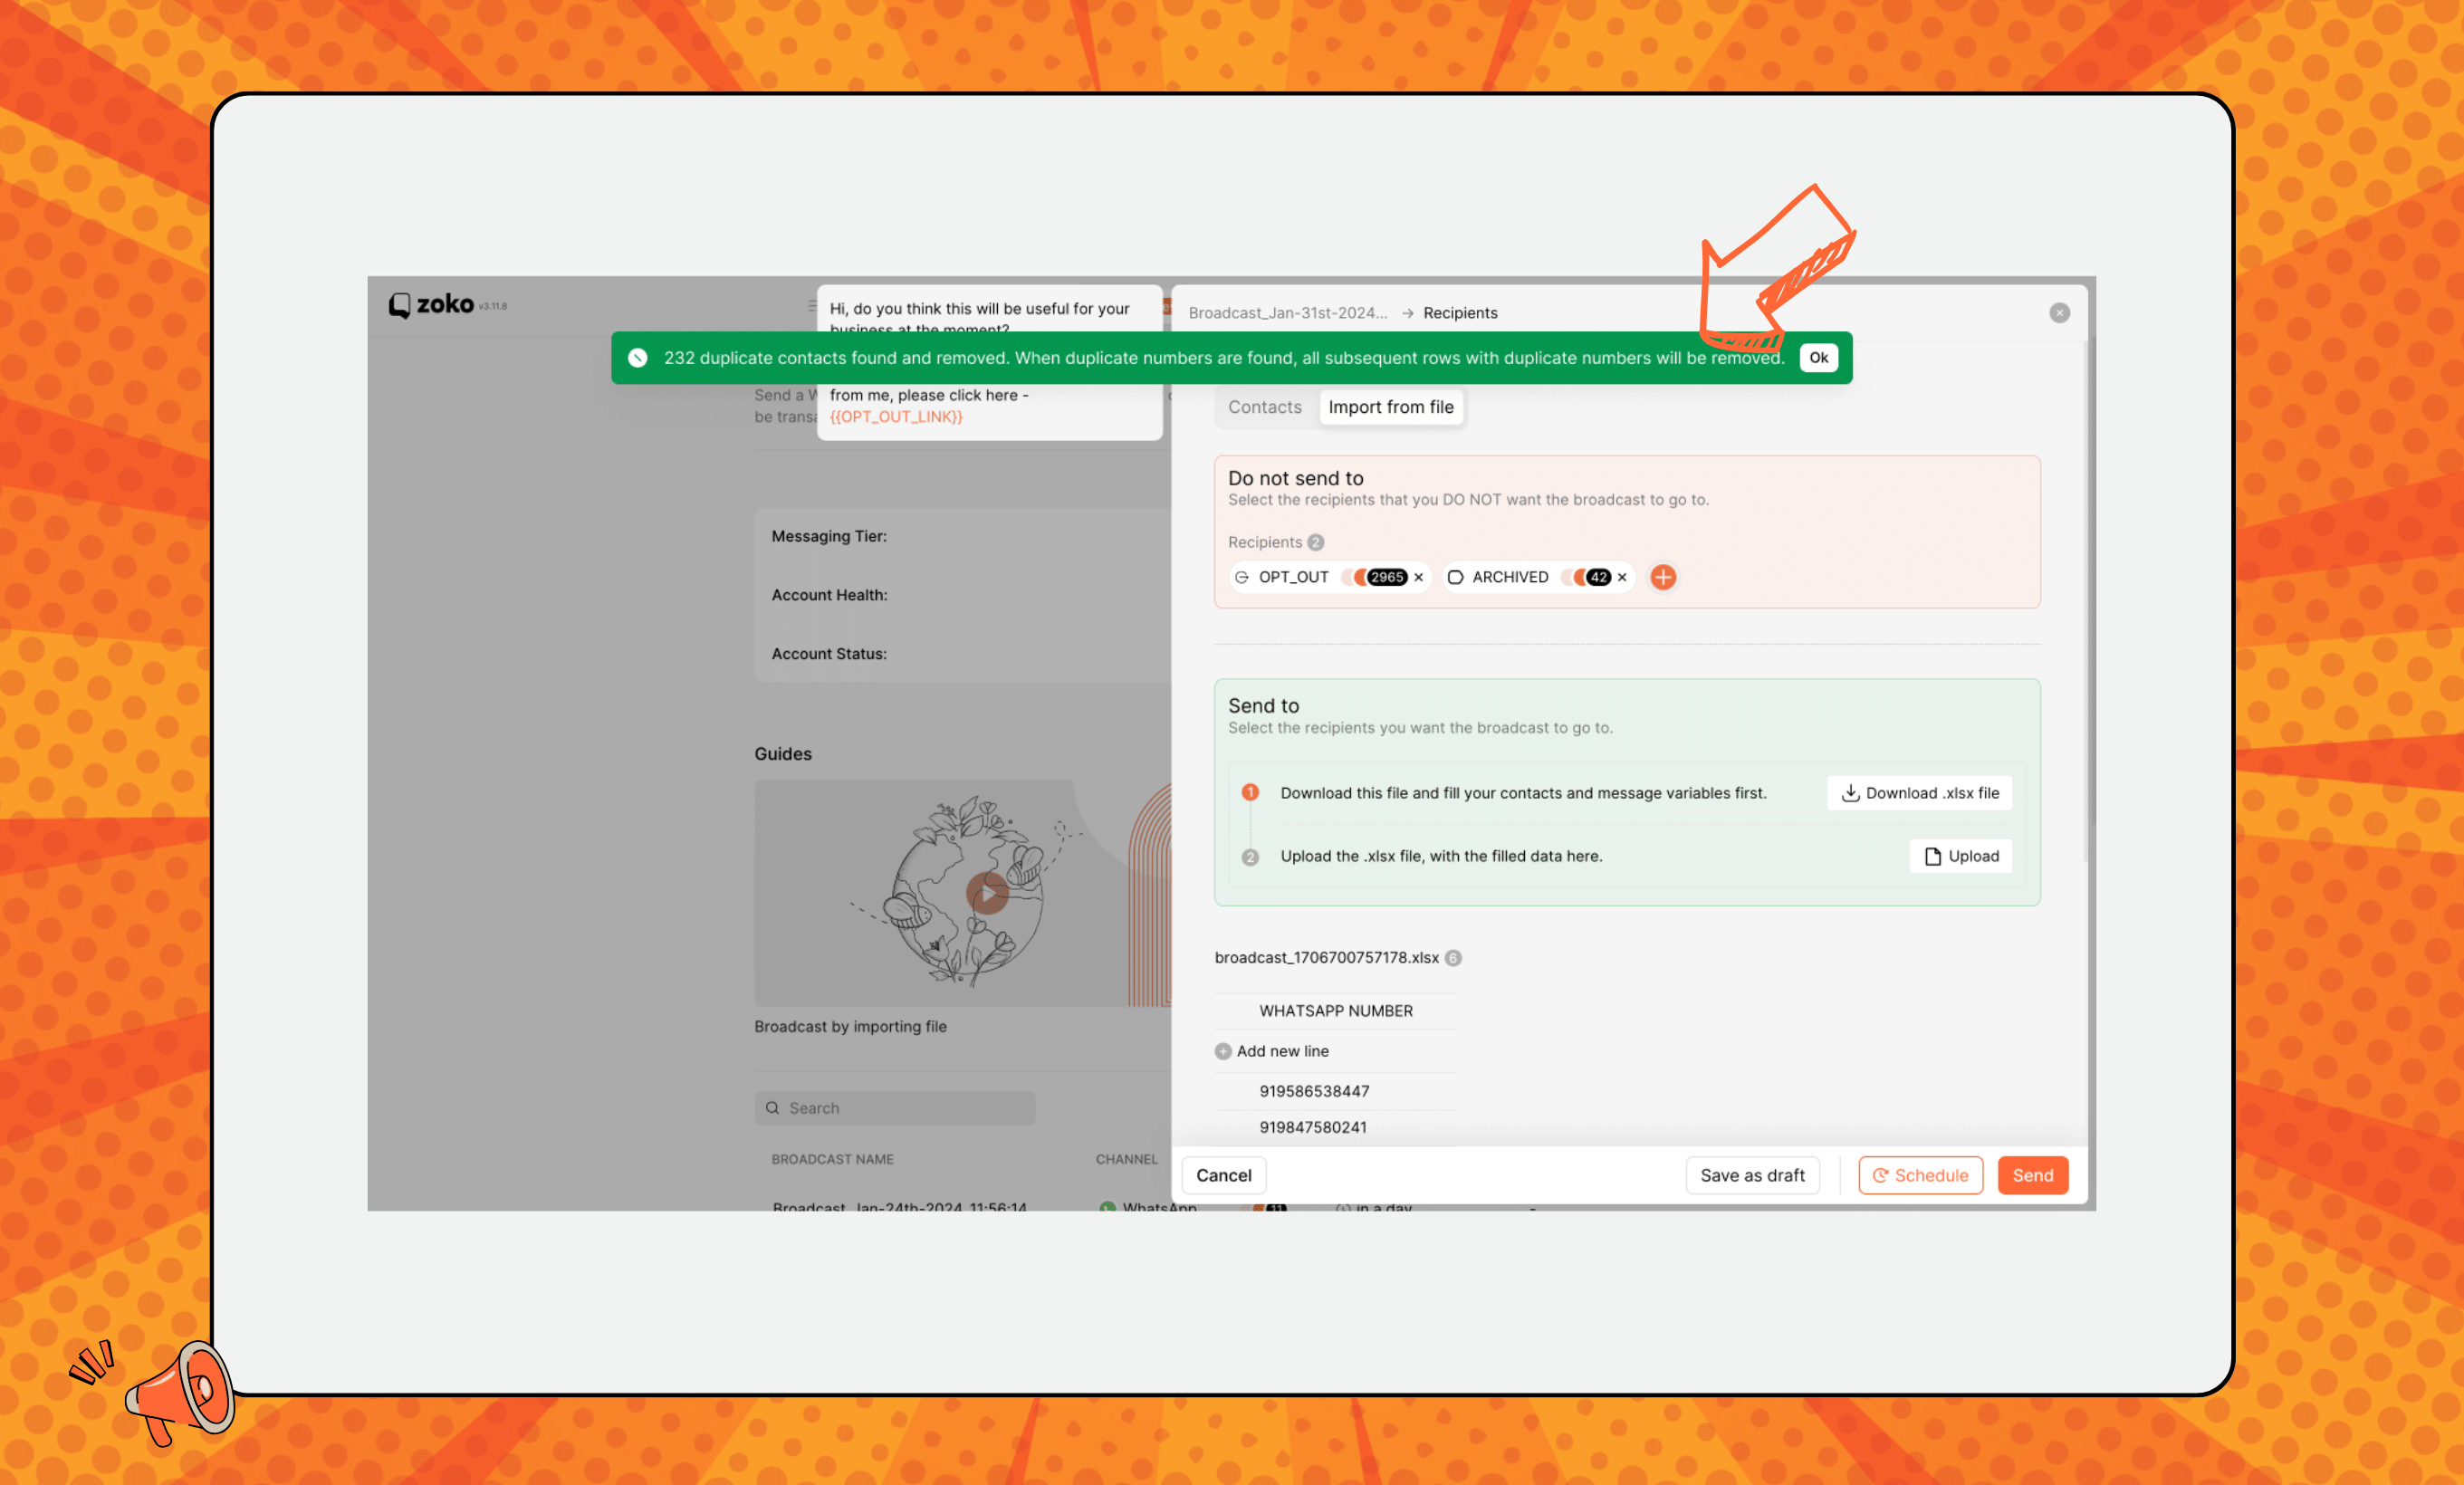This screenshot has width=2464, height=1485.
Task: Click OK to dismiss duplicate contacts notice
Action: tap(1818, 357)
